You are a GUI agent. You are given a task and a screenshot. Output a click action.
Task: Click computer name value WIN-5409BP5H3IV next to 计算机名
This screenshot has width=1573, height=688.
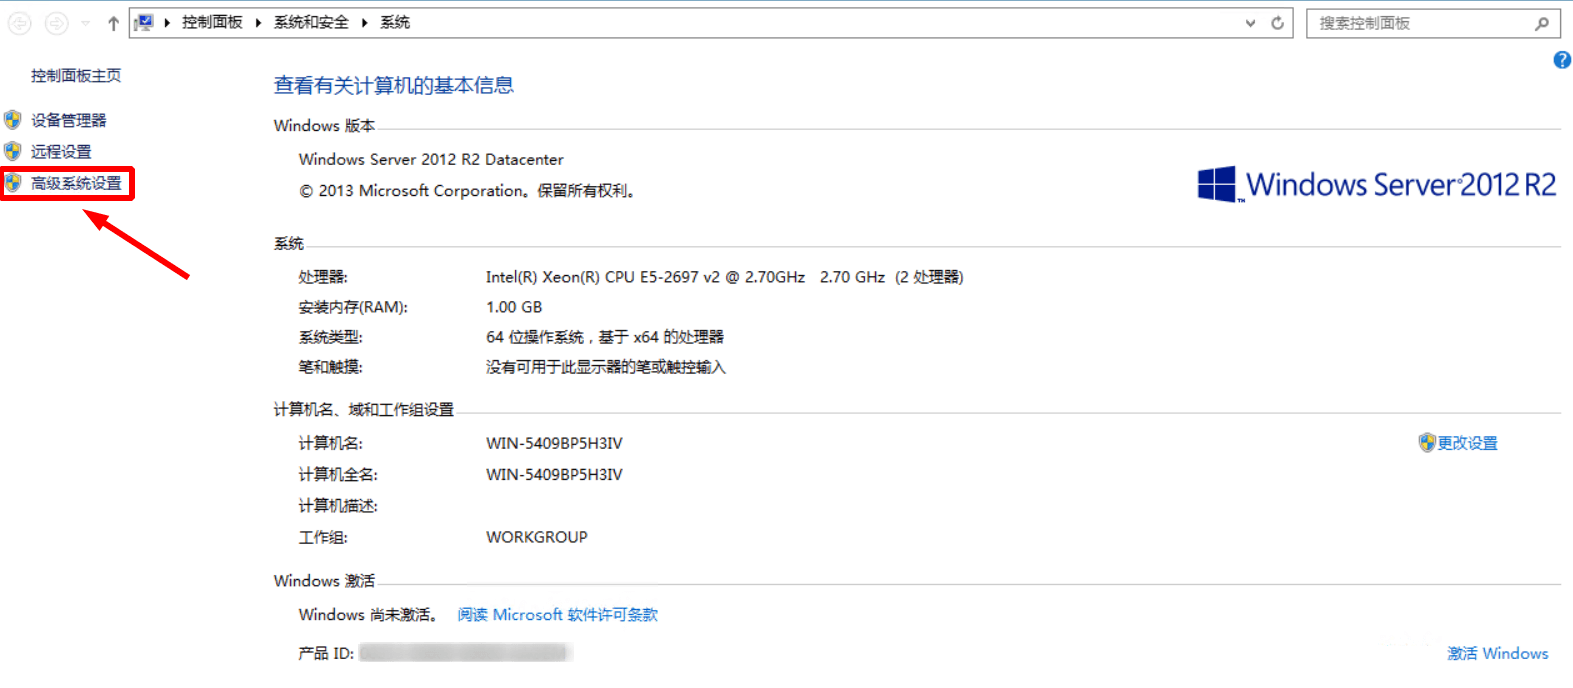554,443
